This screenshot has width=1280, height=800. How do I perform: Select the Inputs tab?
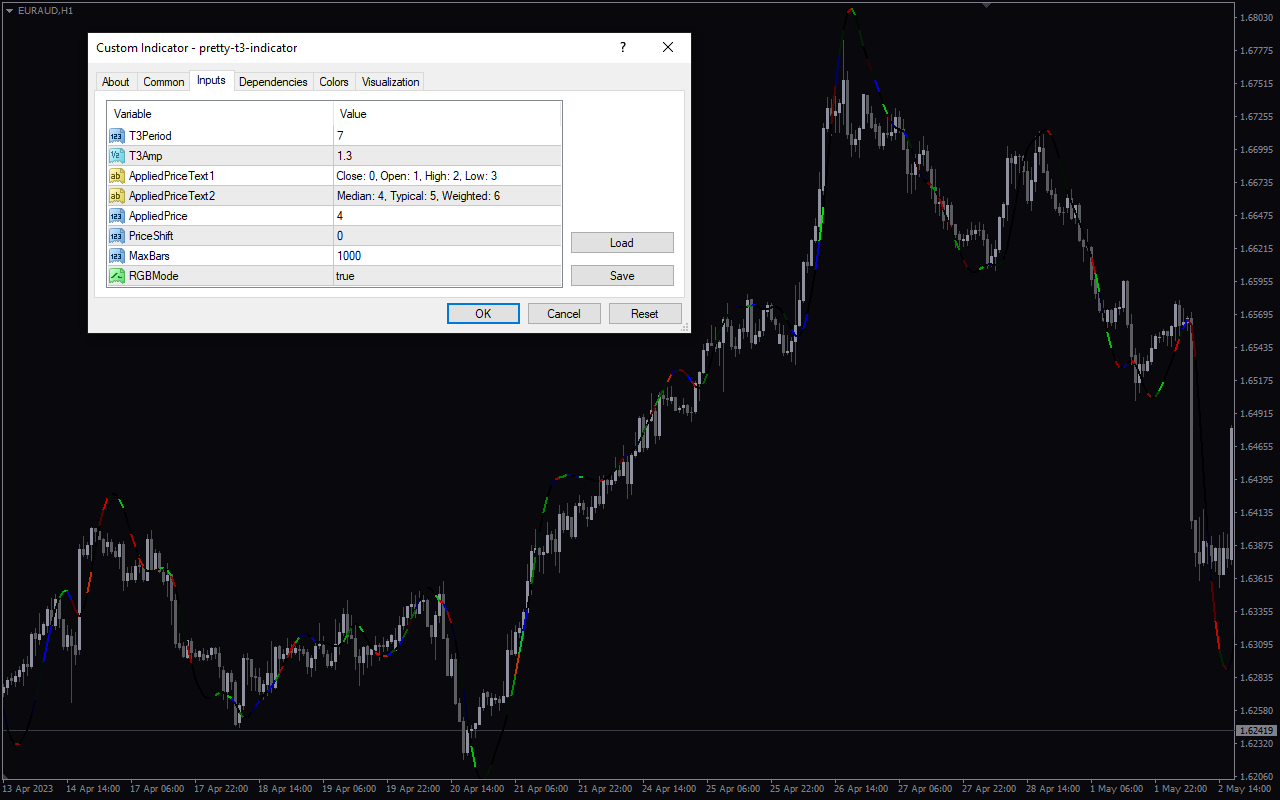[x=211, y=80]
